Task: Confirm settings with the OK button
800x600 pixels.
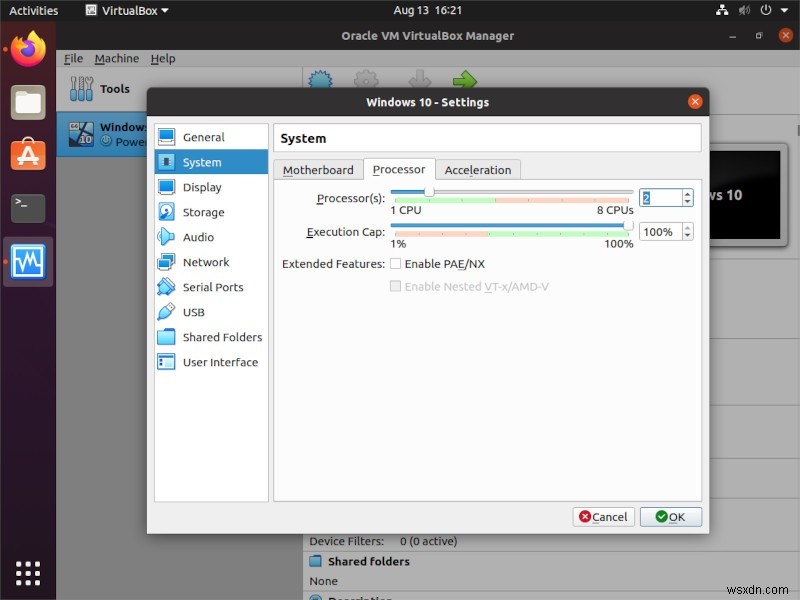Action: tap(671, 517)
